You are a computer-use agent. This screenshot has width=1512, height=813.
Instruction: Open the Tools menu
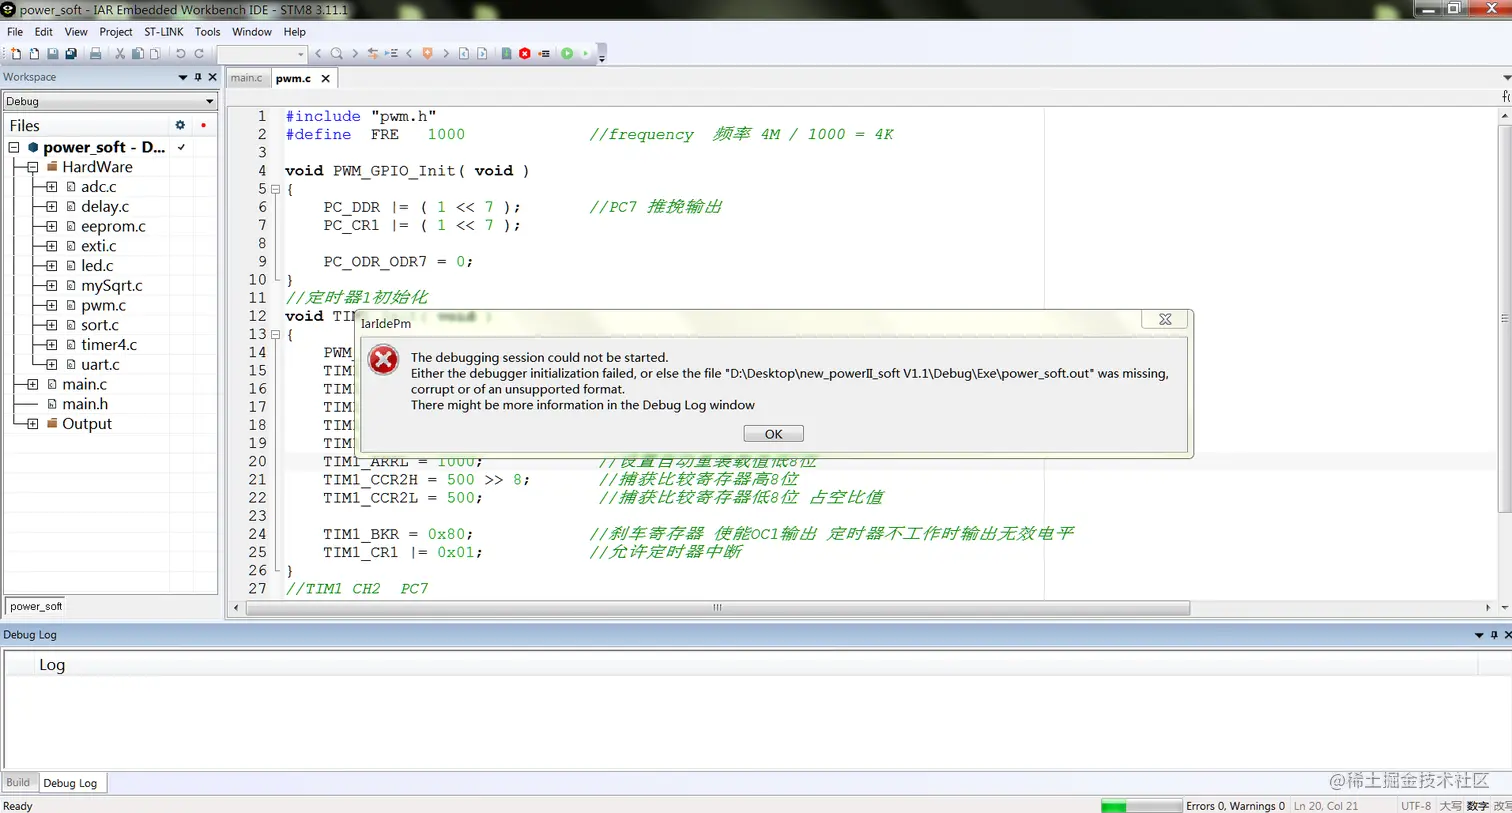click(208, 32)
